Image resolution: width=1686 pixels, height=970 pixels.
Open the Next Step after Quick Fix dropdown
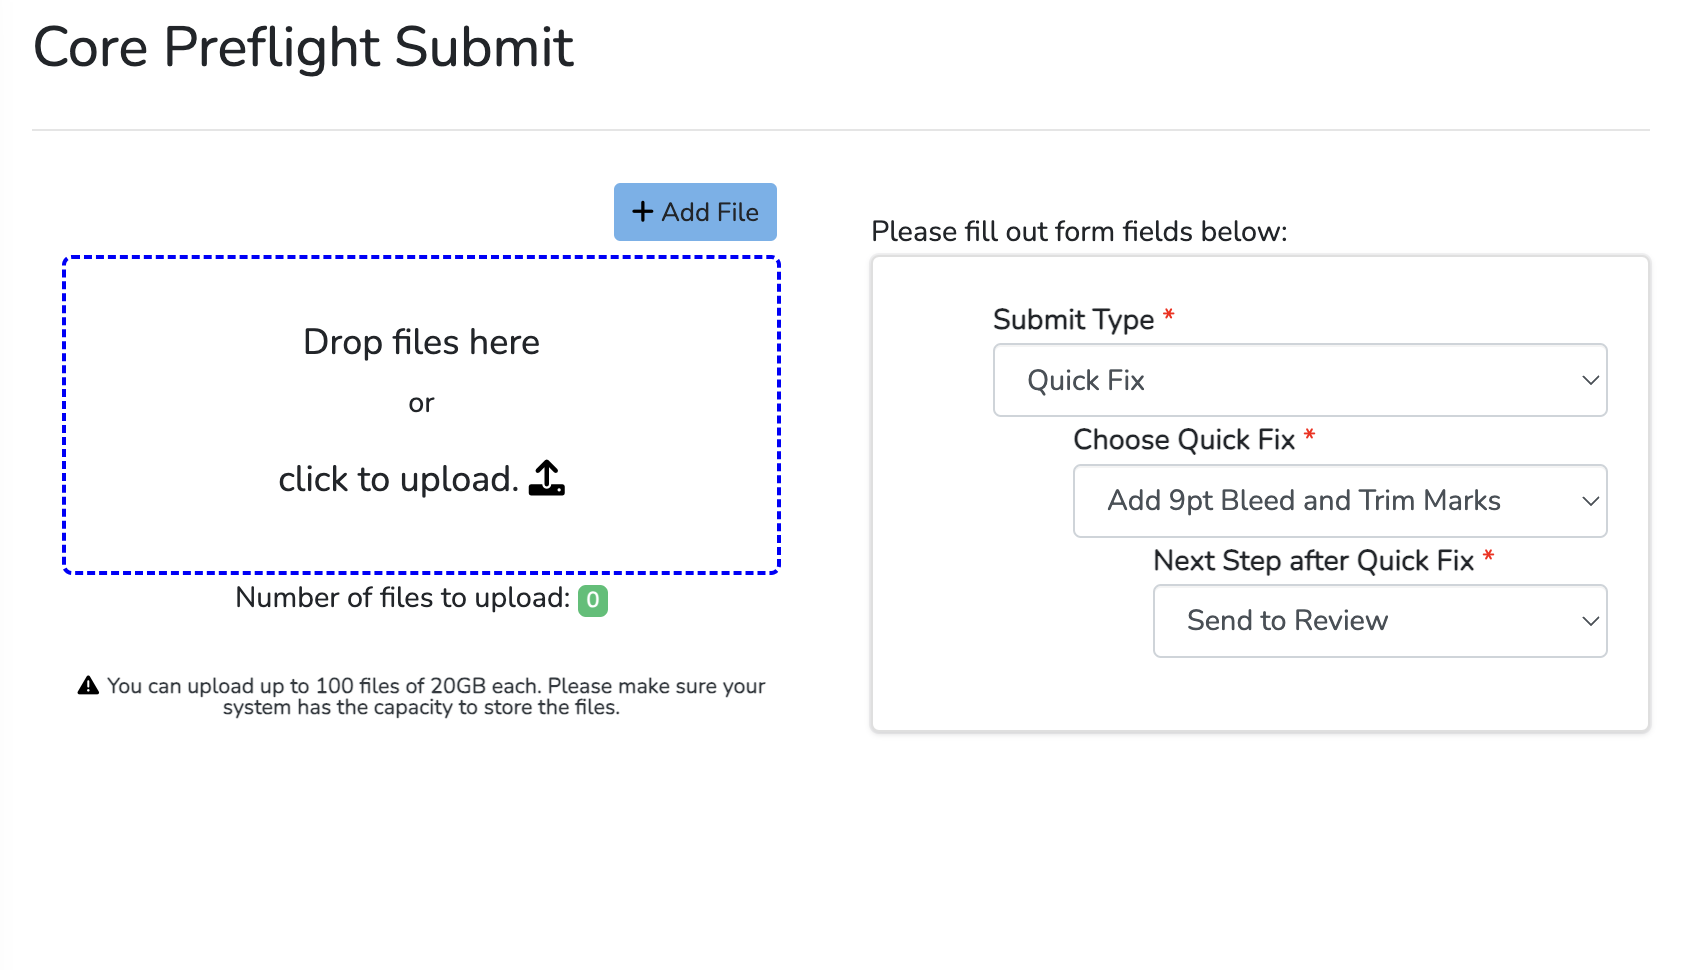tap(1379, 621)
